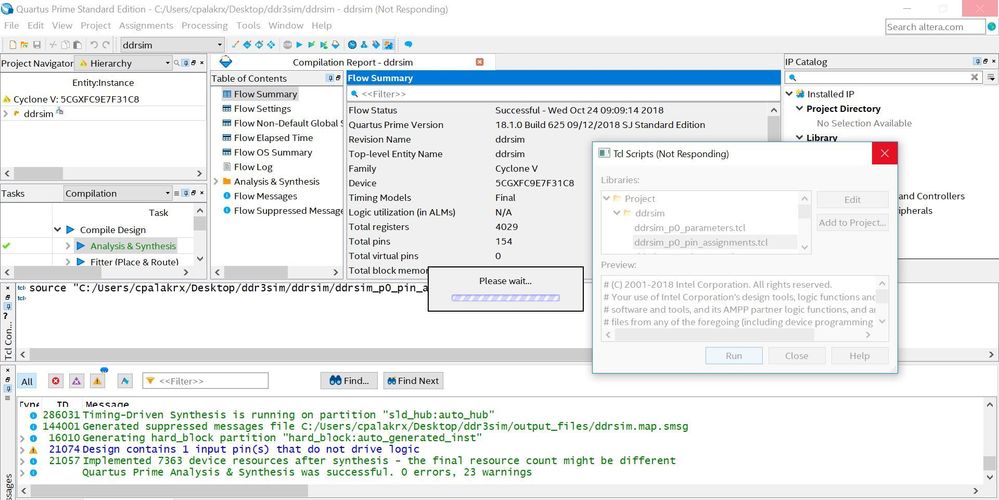Open the Processing menu
The image size is (999, 500).
[x=204, y=25]
